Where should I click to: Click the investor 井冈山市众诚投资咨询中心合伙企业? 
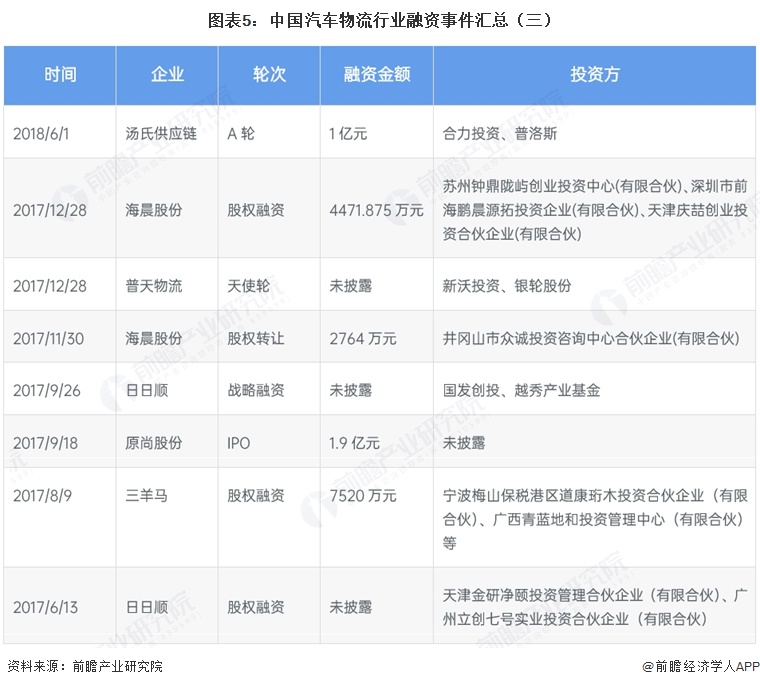(591, 338)
